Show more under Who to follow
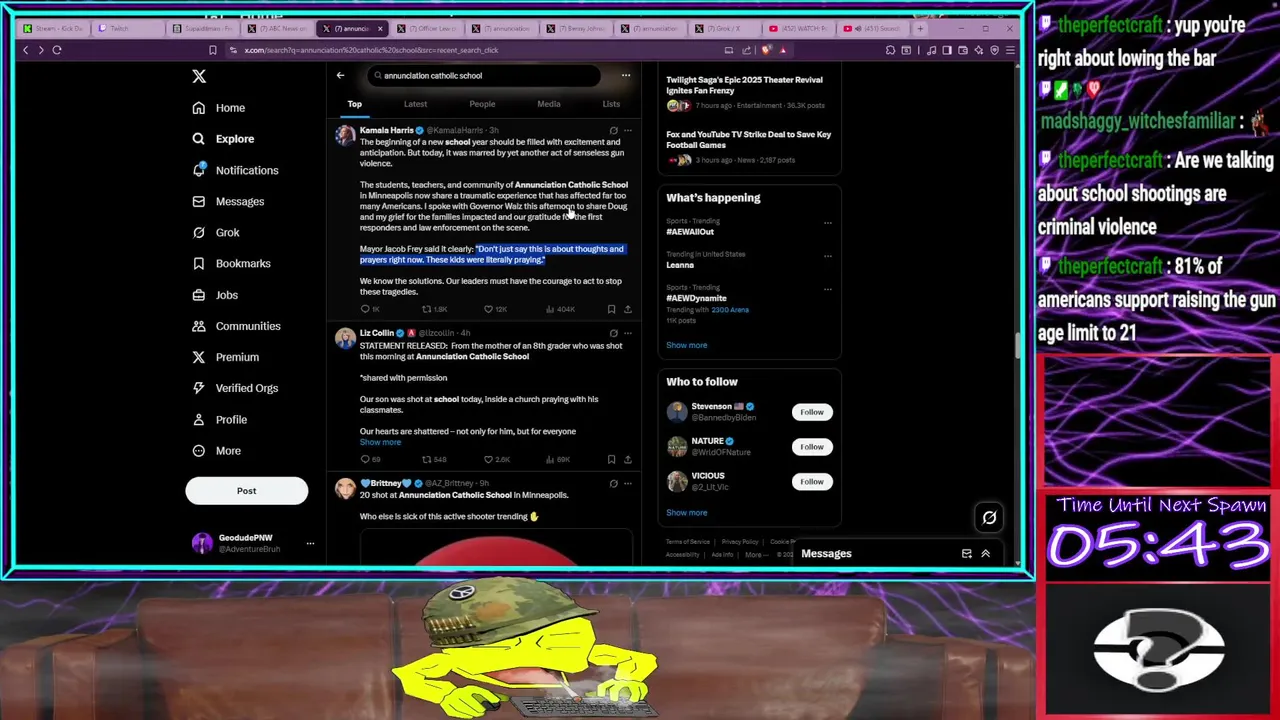Screen dimensions: 1280x720 [686, 513]
